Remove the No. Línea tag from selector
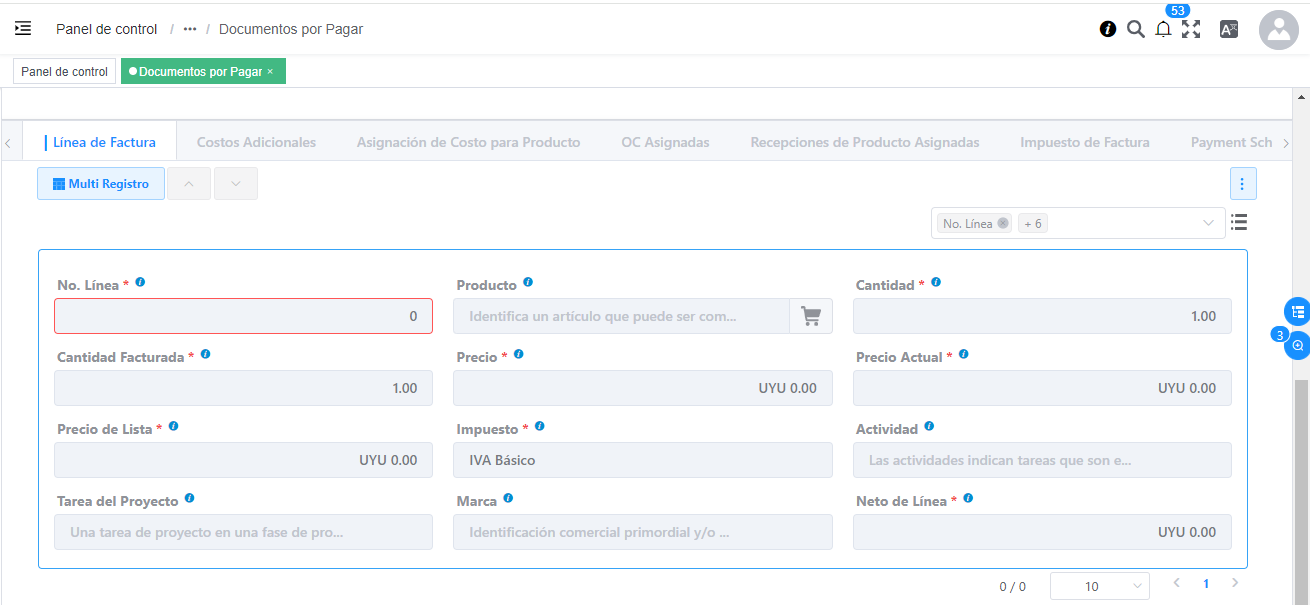This screenshot has height=605, width=1310. 1003,223
